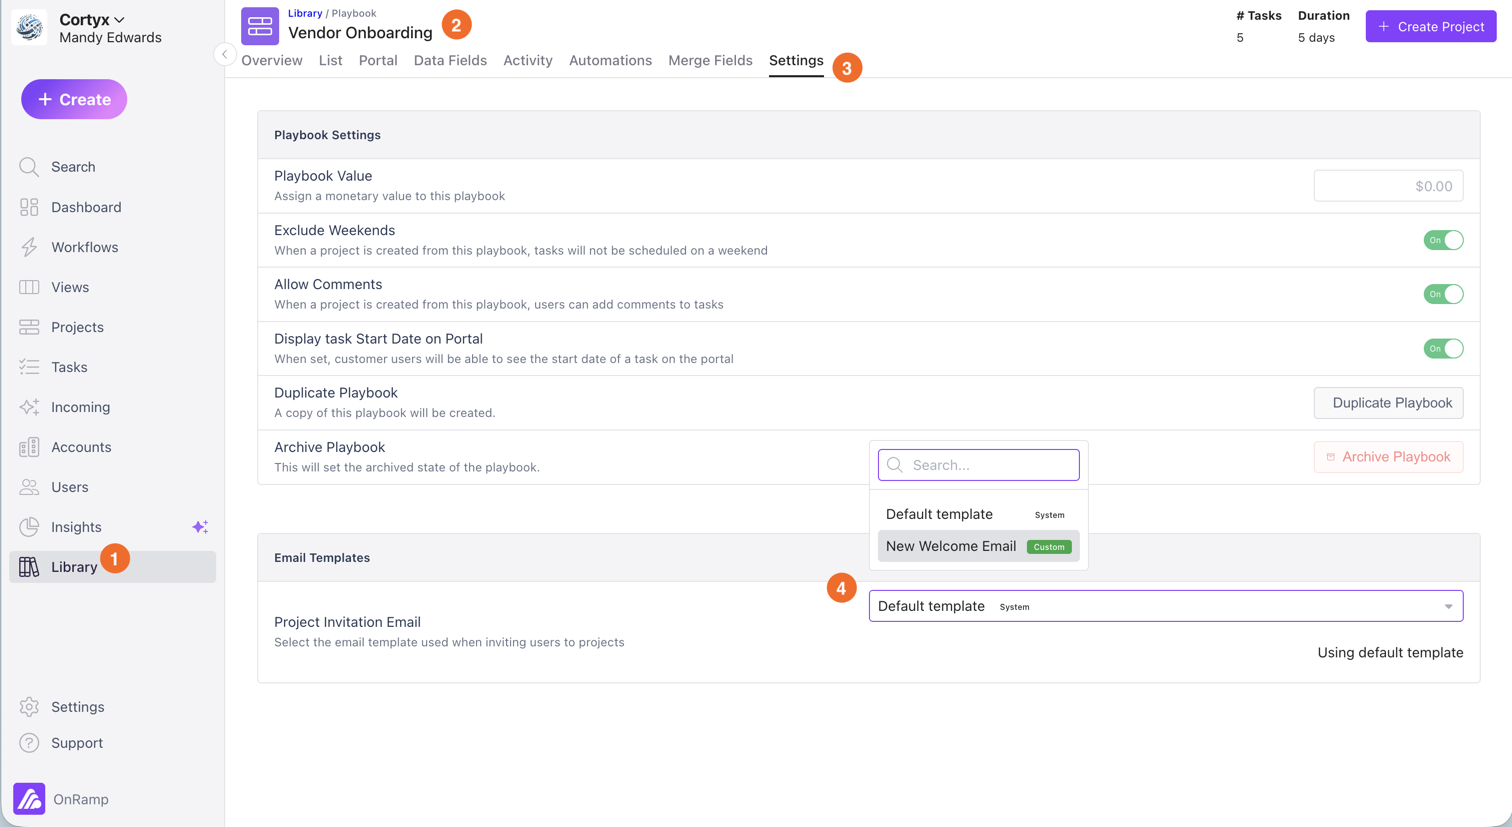Collapse the left sidebar with chevron

click(225, 54)
